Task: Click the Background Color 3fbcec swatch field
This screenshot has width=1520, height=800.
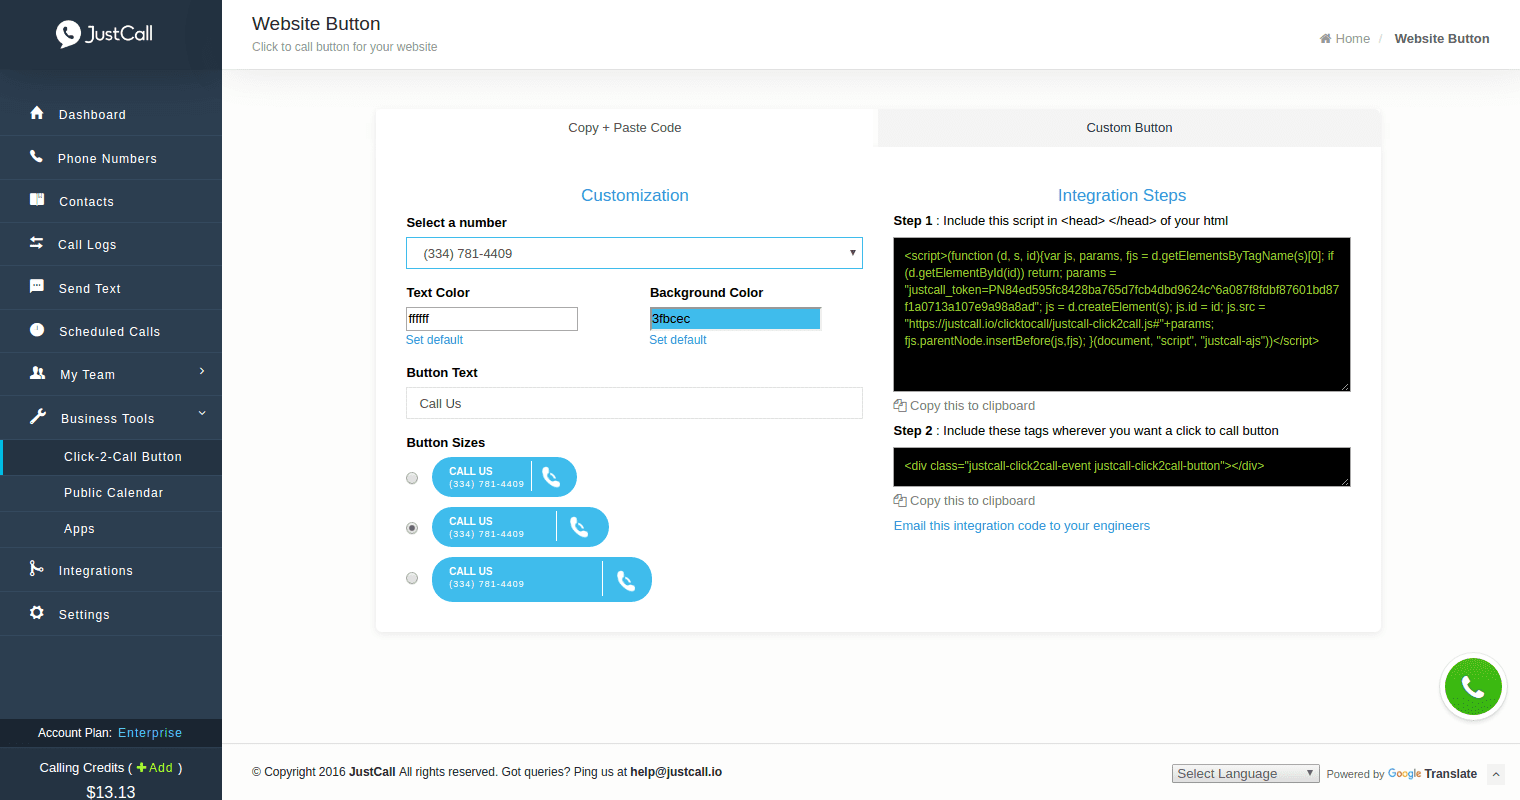Action: pos(735,319)
